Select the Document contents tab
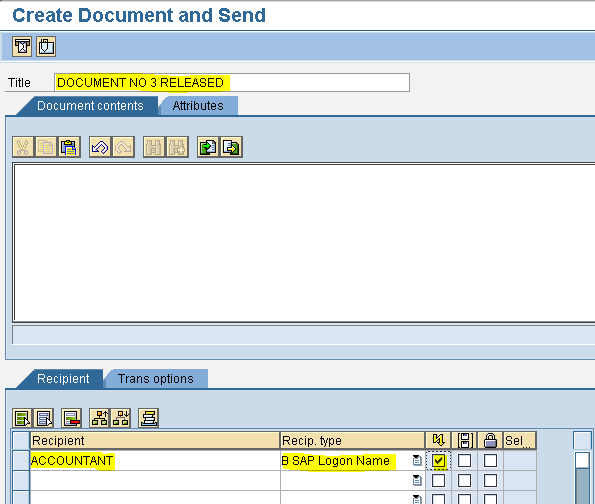The width and height of the screenshot is (595, 504). point(90,106)
